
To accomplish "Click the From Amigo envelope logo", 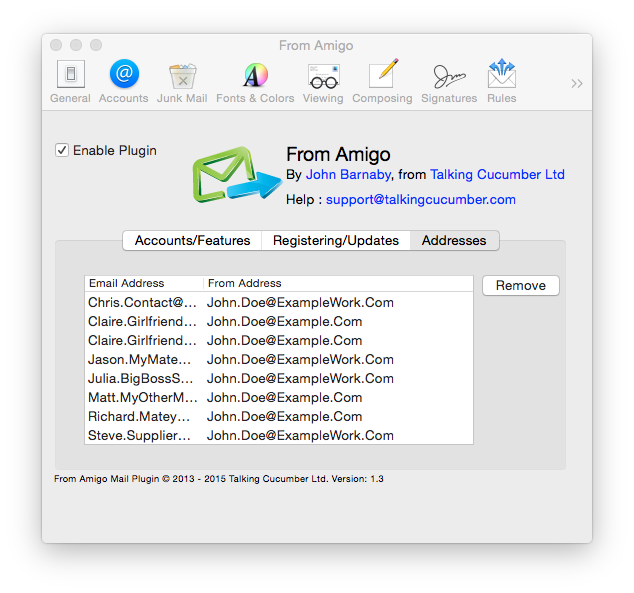I will coord(237,174).
